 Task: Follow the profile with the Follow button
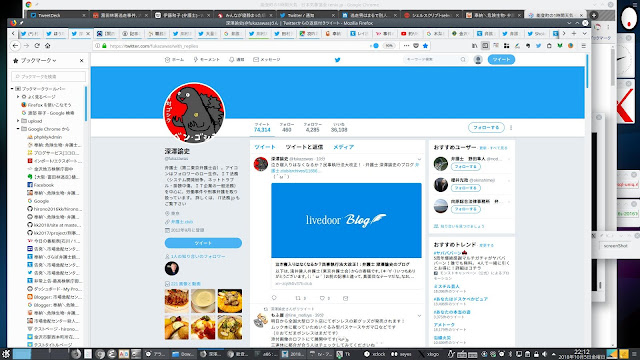(x=486, y=127)
